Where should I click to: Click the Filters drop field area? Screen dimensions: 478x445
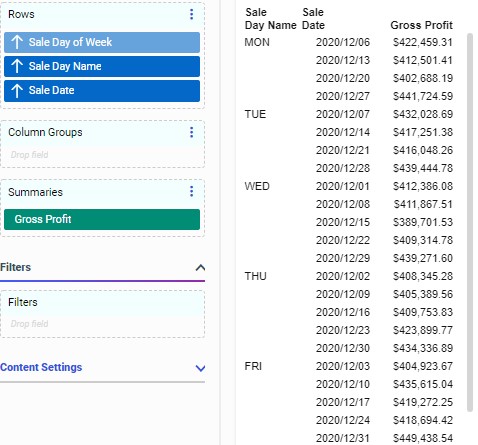point(102,324)
